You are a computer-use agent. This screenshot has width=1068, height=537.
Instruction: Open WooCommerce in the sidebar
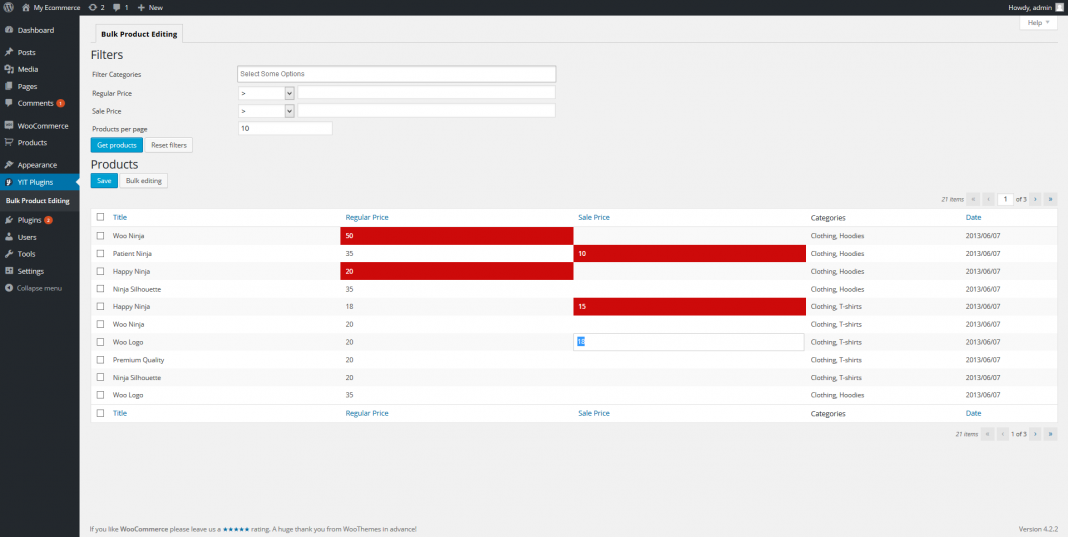(42, 126)
